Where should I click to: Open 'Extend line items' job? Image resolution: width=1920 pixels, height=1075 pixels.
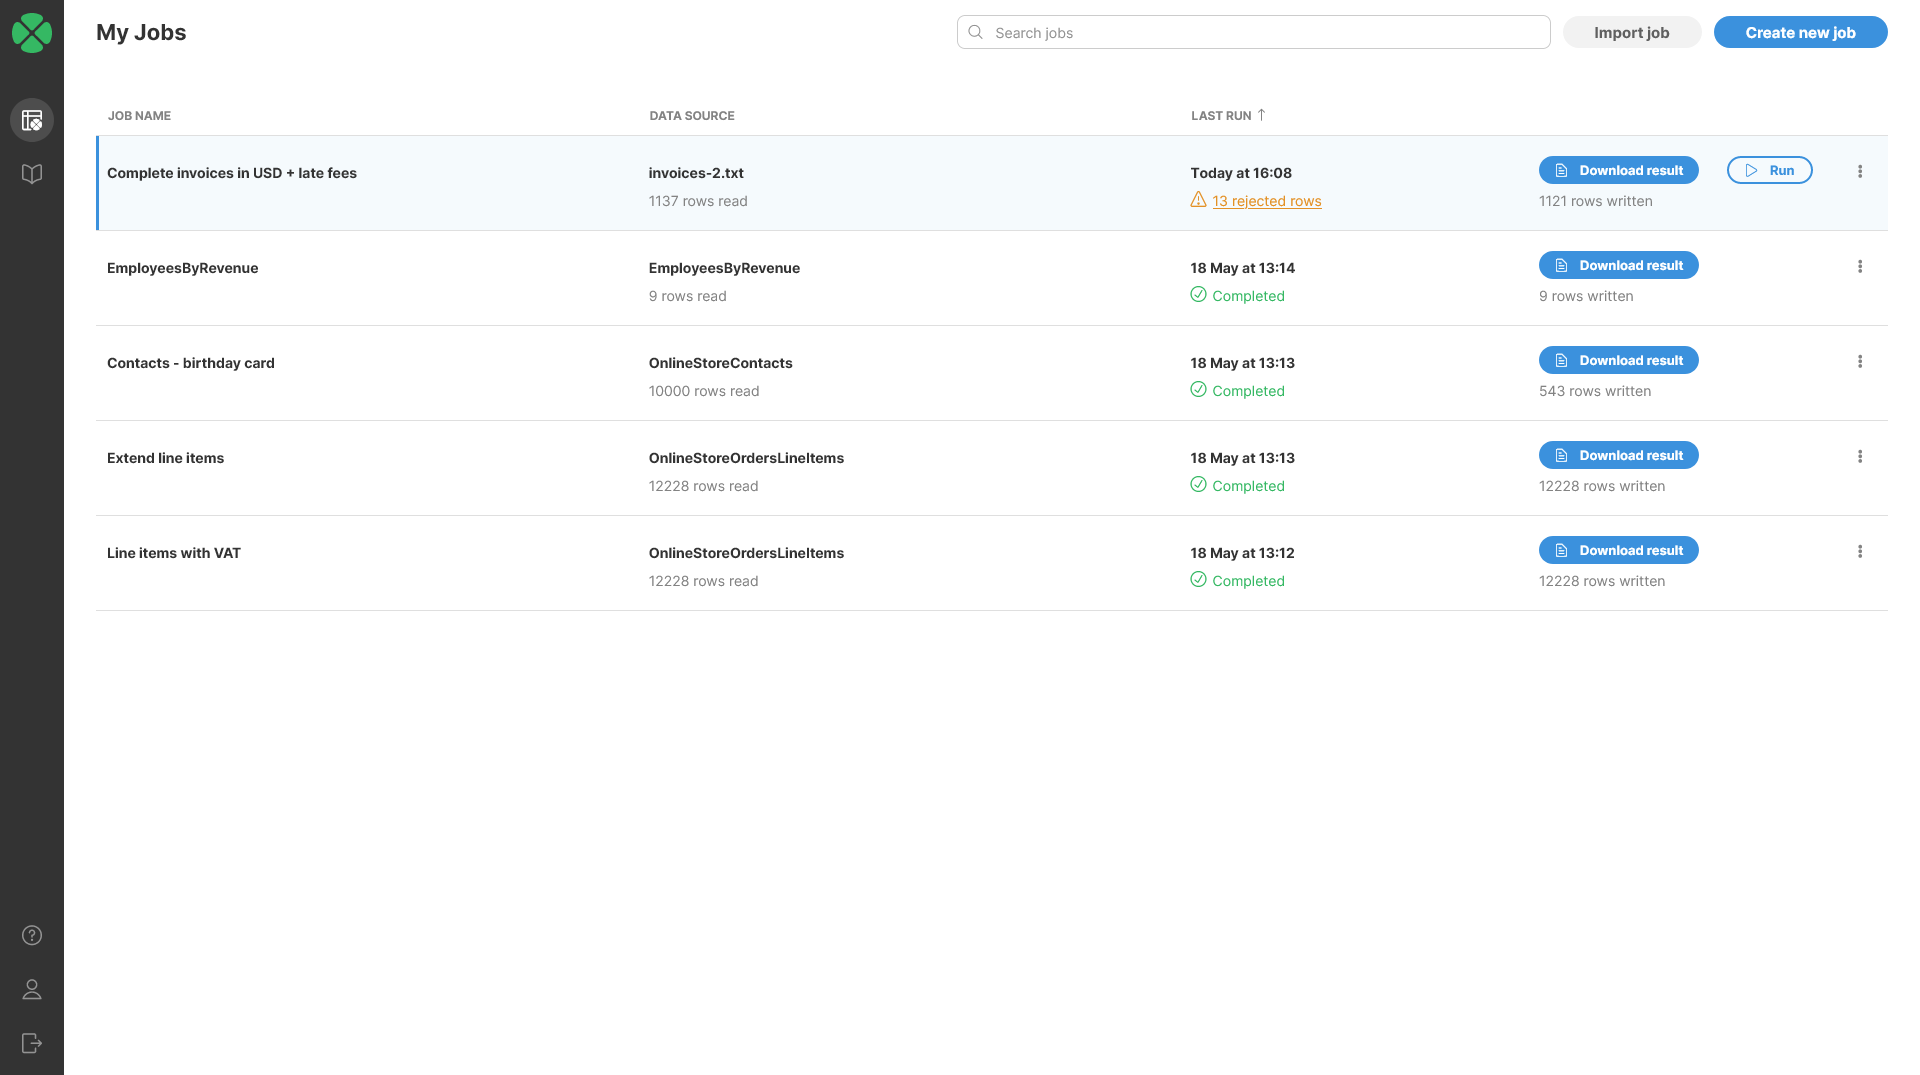(x=165, y=458)
